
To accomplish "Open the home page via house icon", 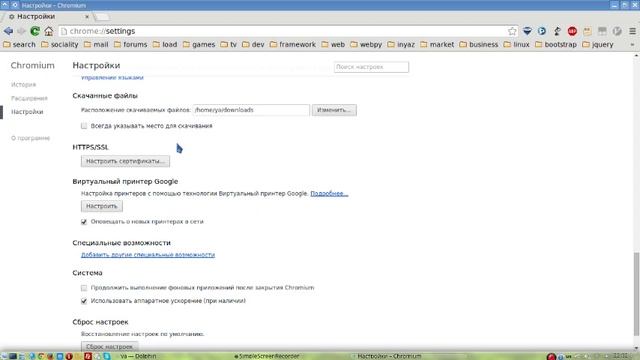I will [49, 31].
